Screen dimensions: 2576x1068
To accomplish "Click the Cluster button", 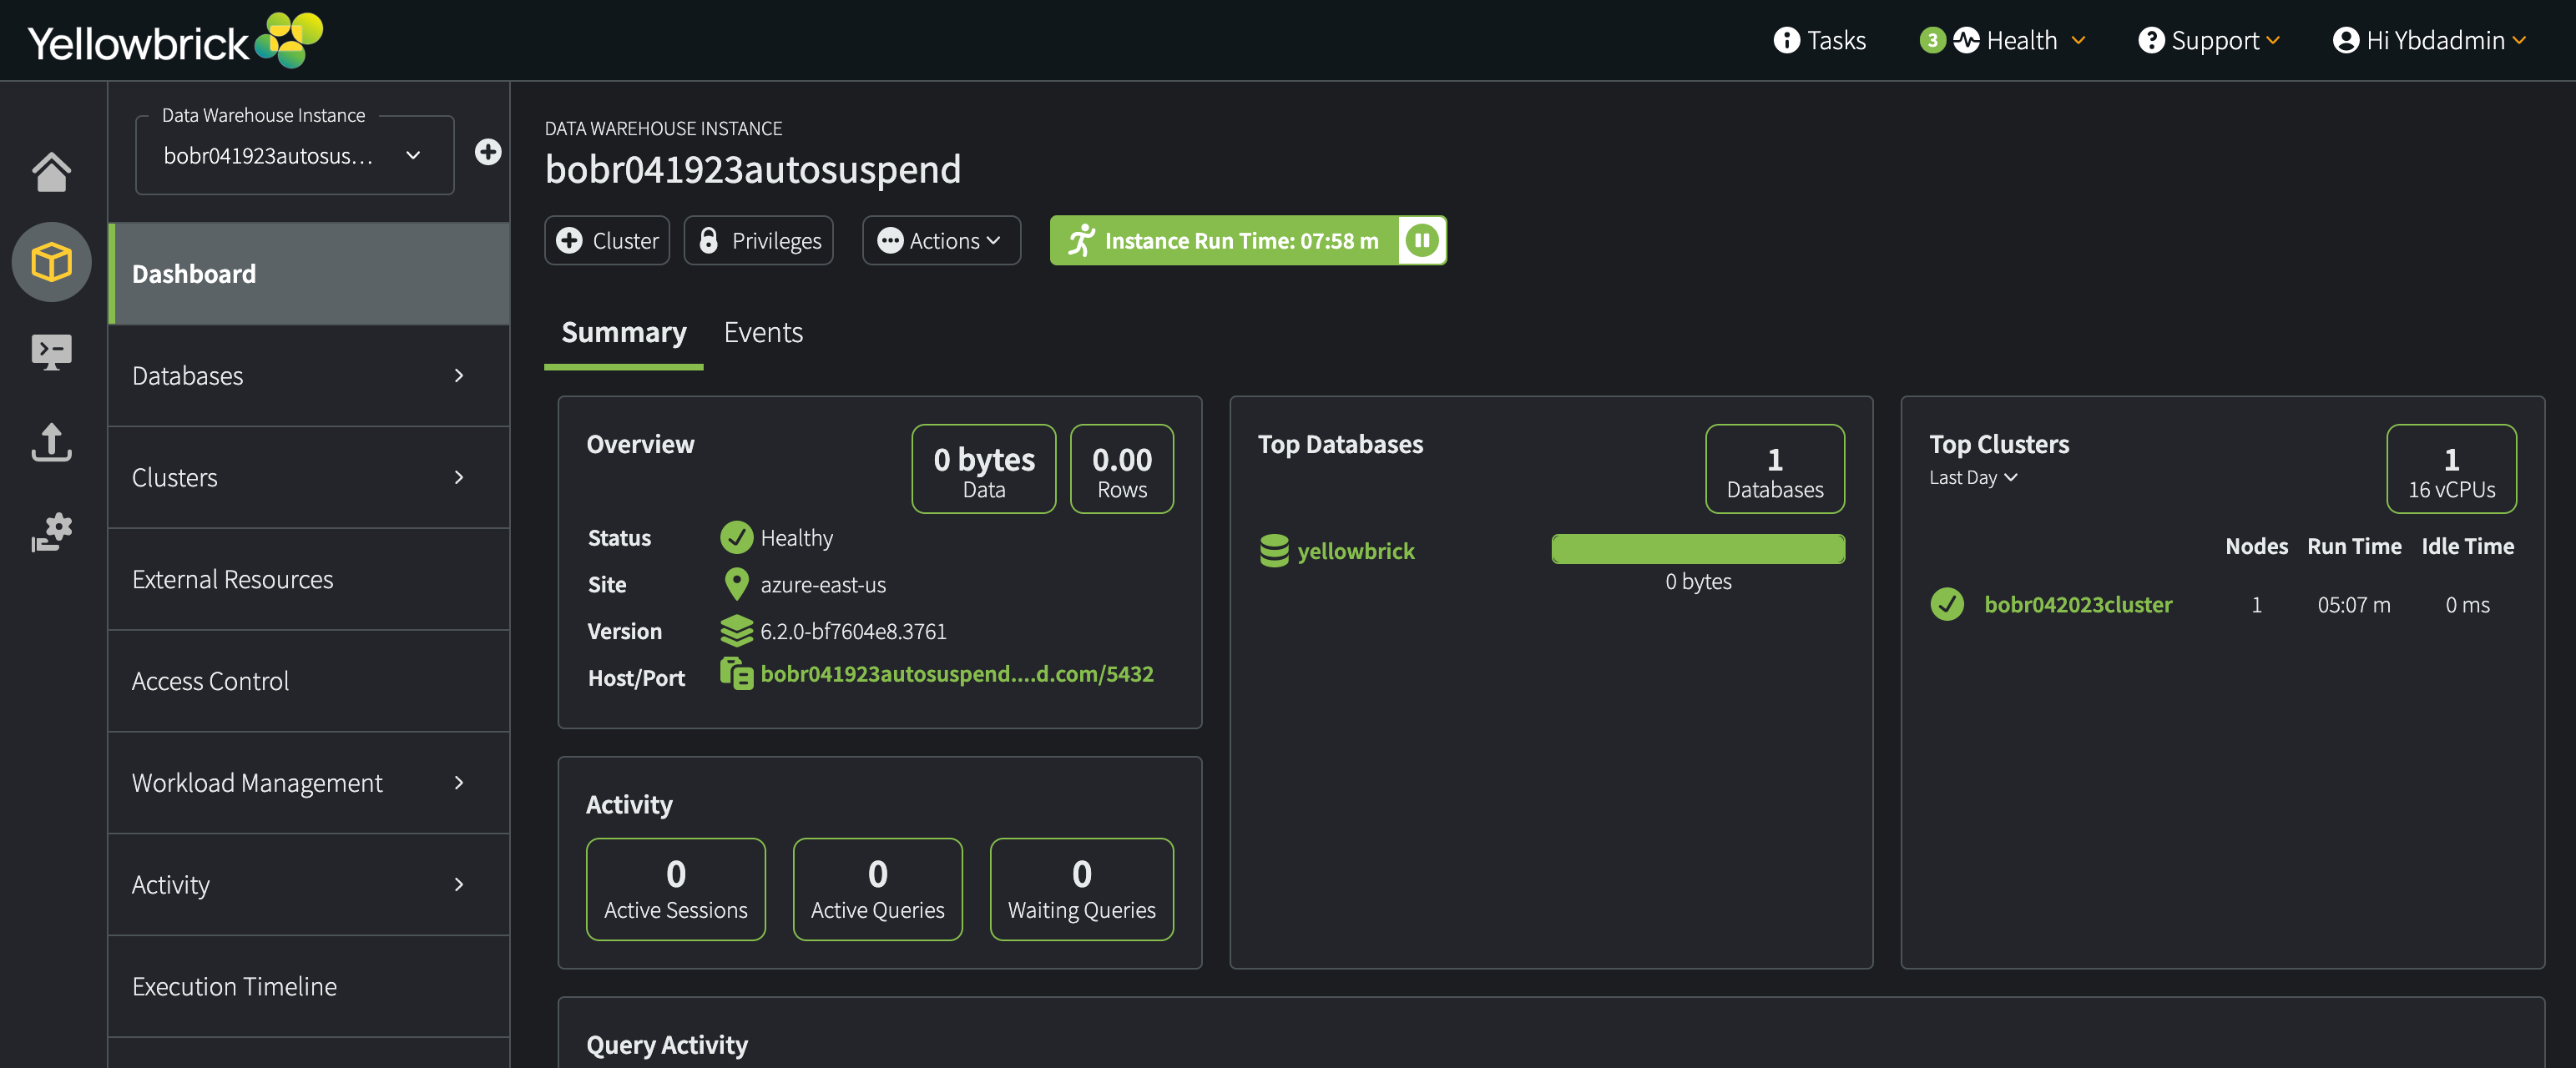I will (607, 240).
